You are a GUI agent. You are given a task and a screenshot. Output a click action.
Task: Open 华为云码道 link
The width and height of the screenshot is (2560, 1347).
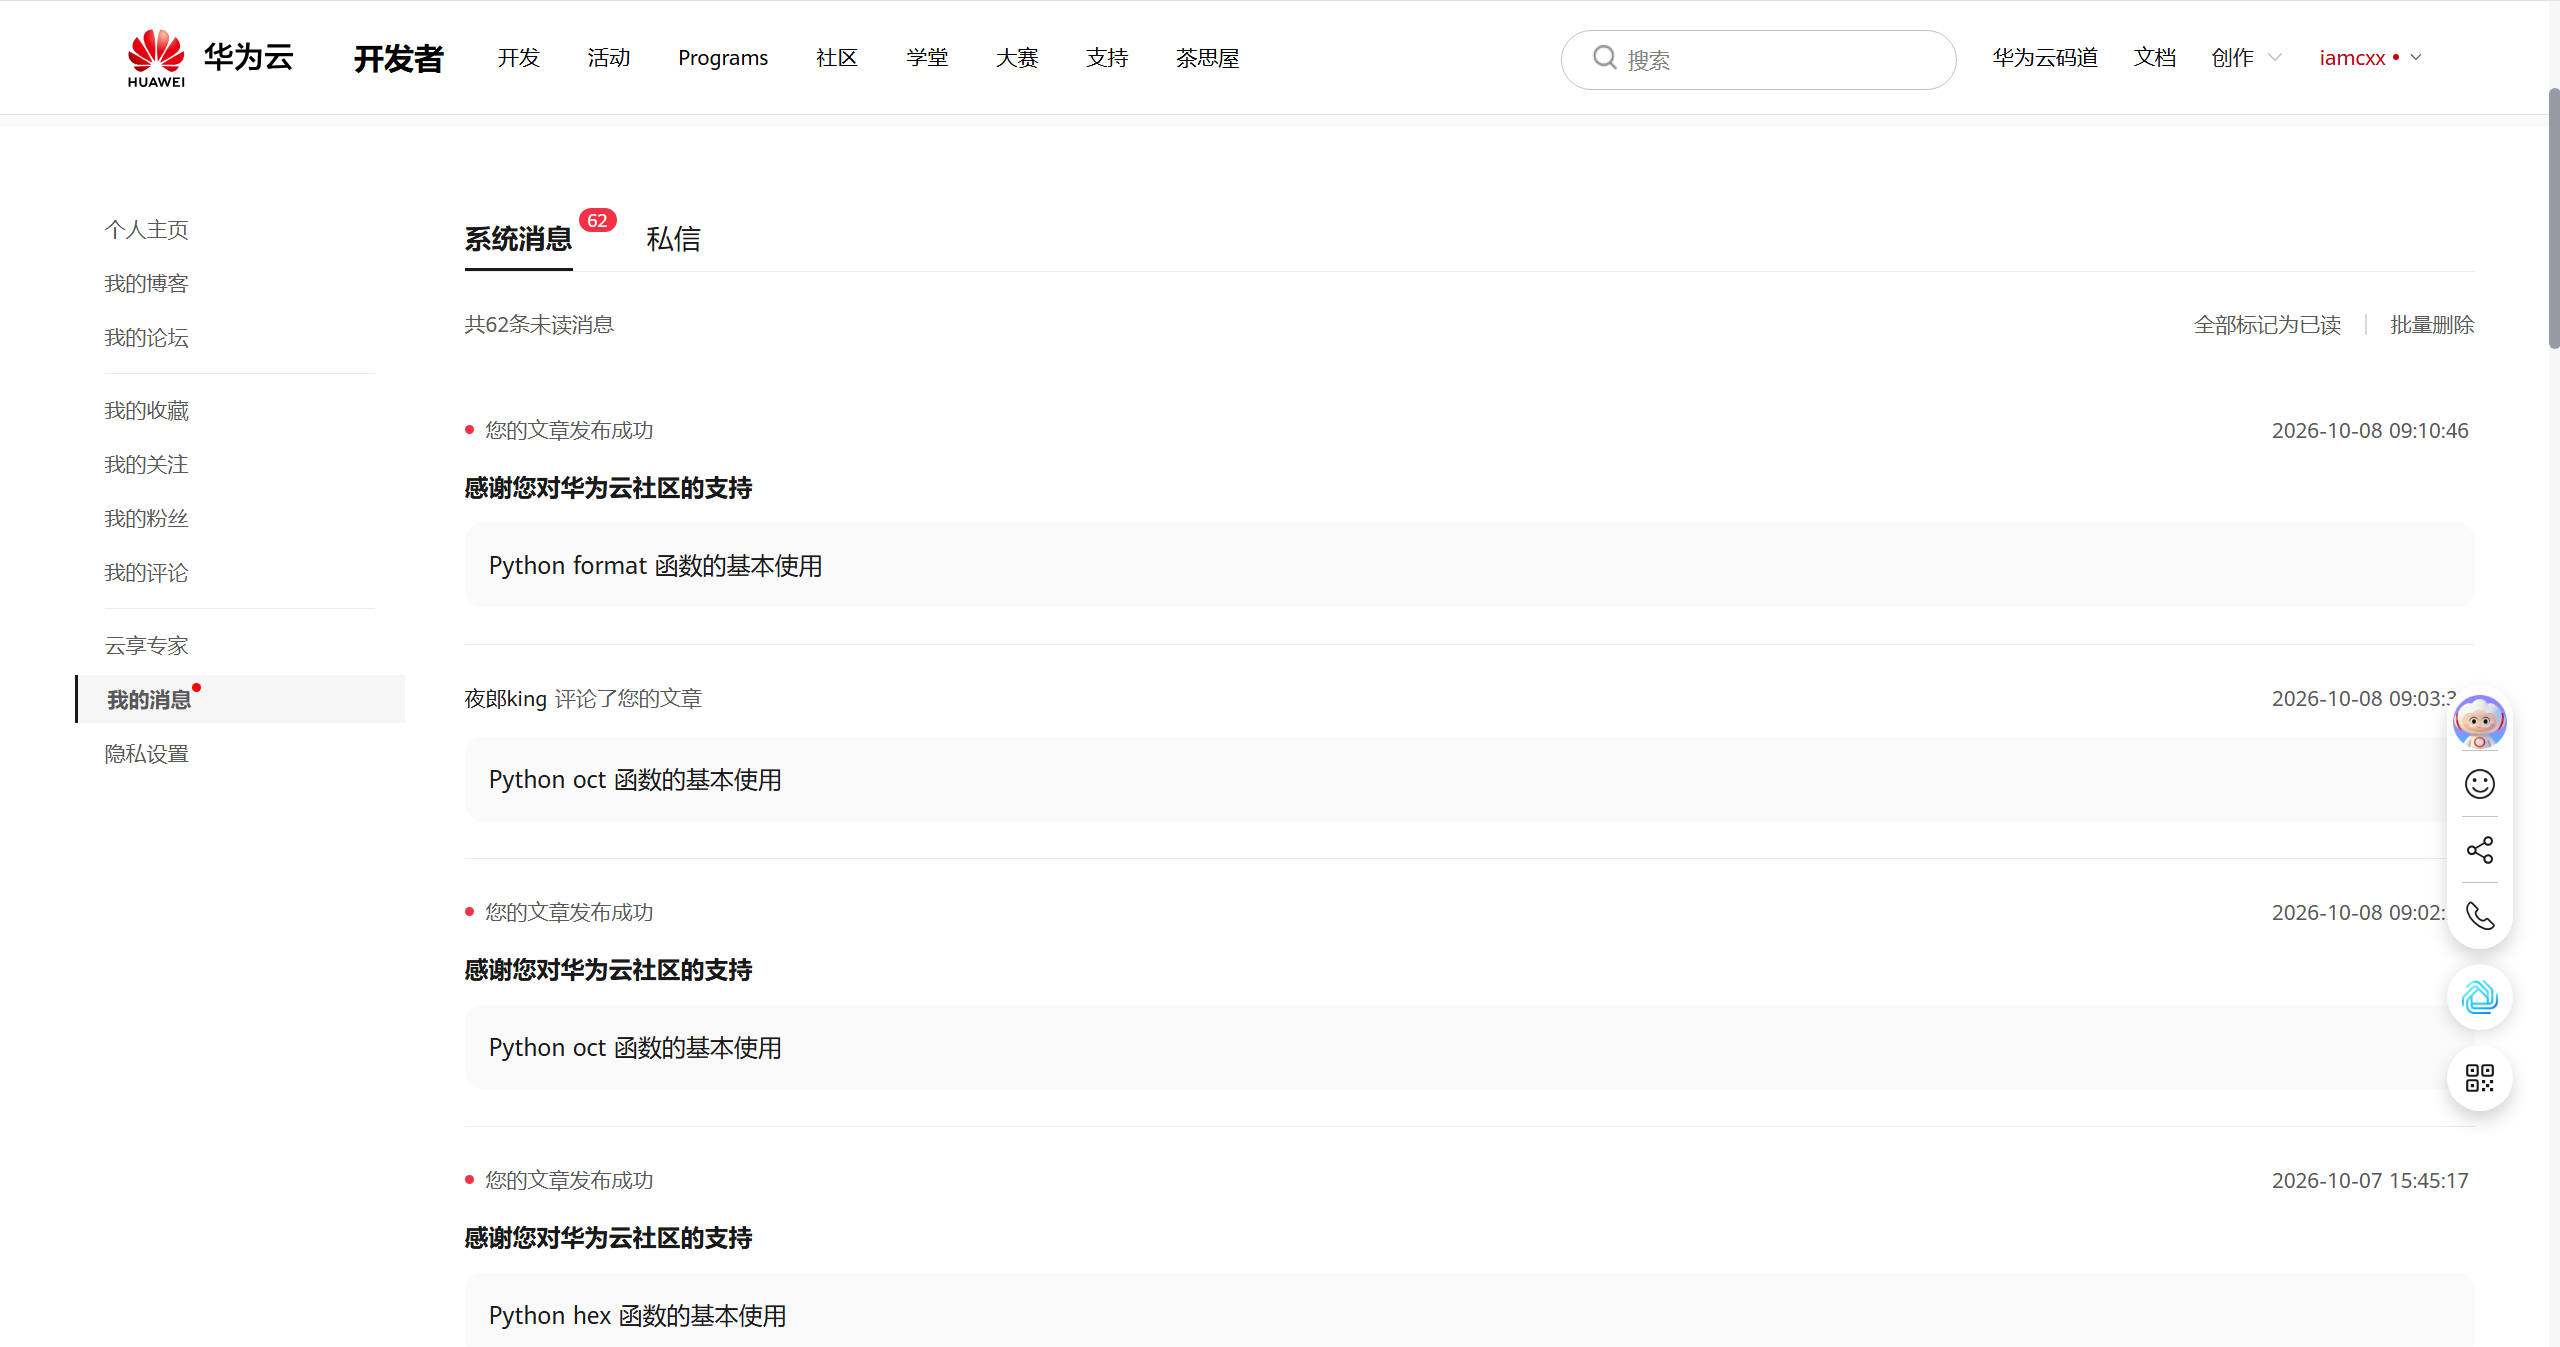point(2045,58)
